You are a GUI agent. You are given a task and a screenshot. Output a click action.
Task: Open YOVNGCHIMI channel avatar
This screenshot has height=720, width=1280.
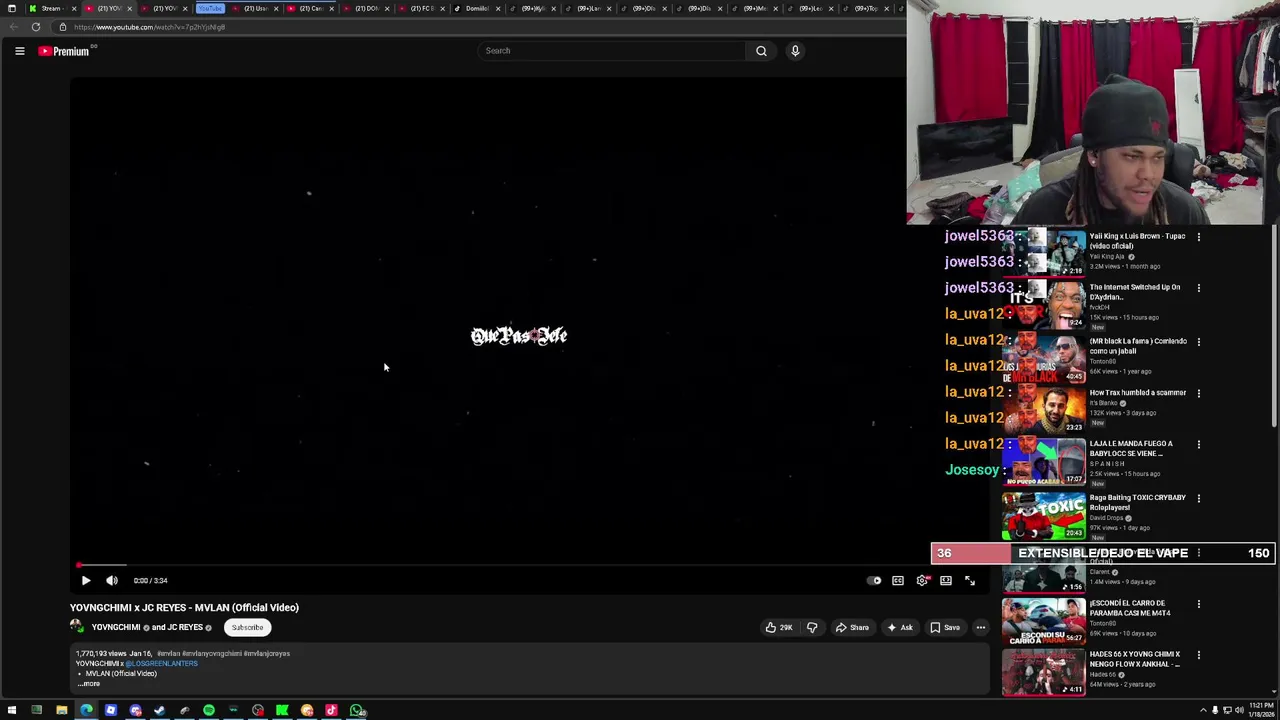click(77, 627)
